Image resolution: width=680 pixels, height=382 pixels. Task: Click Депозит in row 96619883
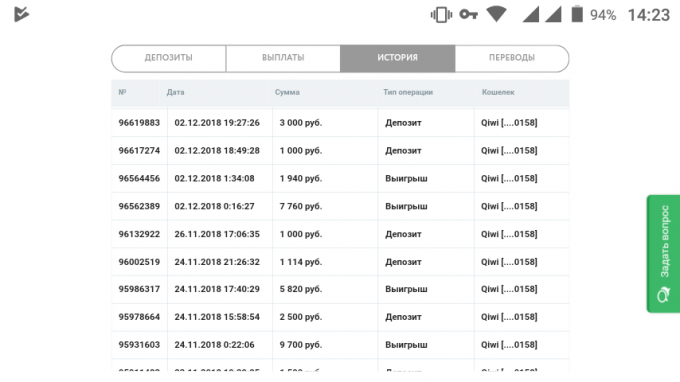pyautogui.click(x=403, y=123)
